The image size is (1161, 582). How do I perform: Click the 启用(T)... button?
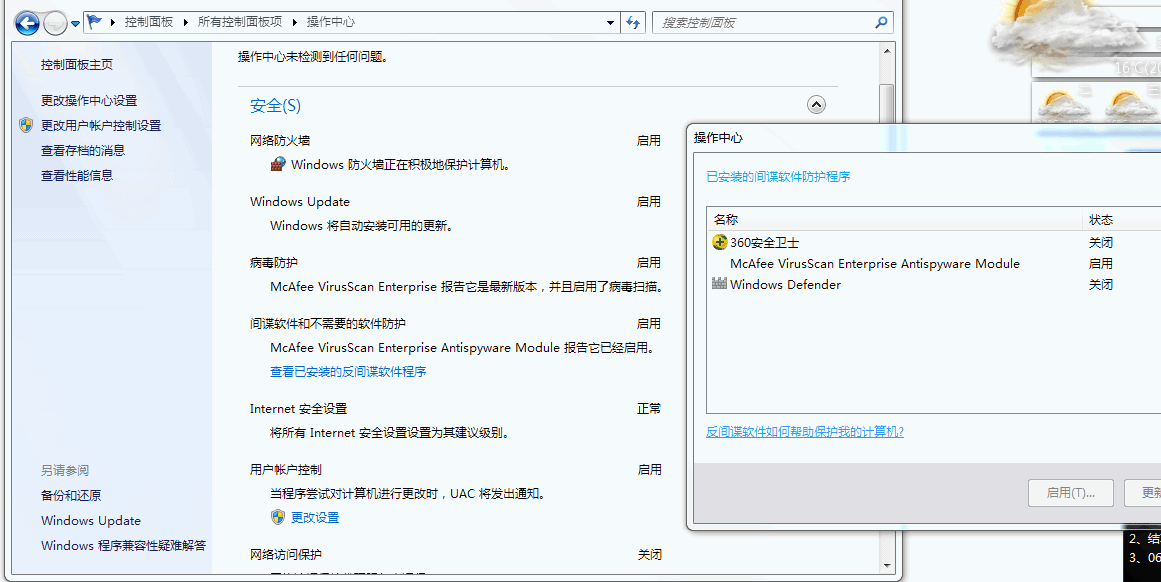[x=1071, y=492]
